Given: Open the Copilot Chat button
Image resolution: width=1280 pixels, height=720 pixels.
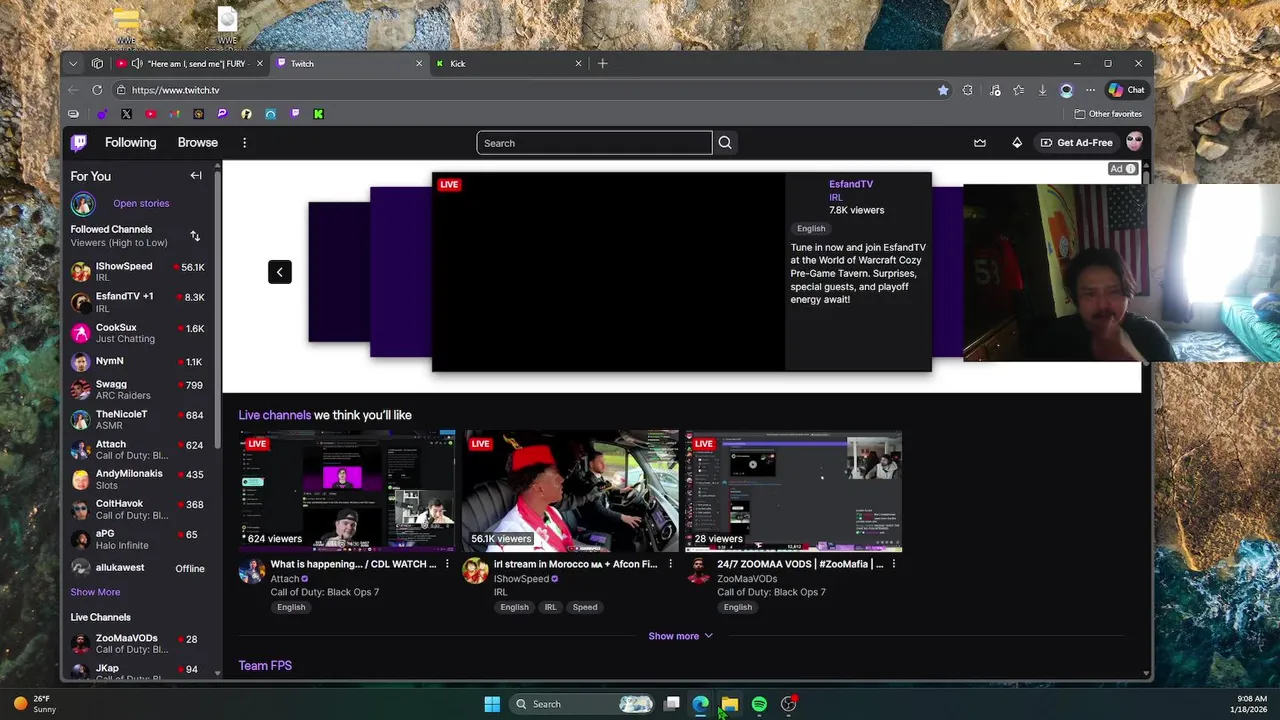Looking at the screenshot, I should [1126, 90].
